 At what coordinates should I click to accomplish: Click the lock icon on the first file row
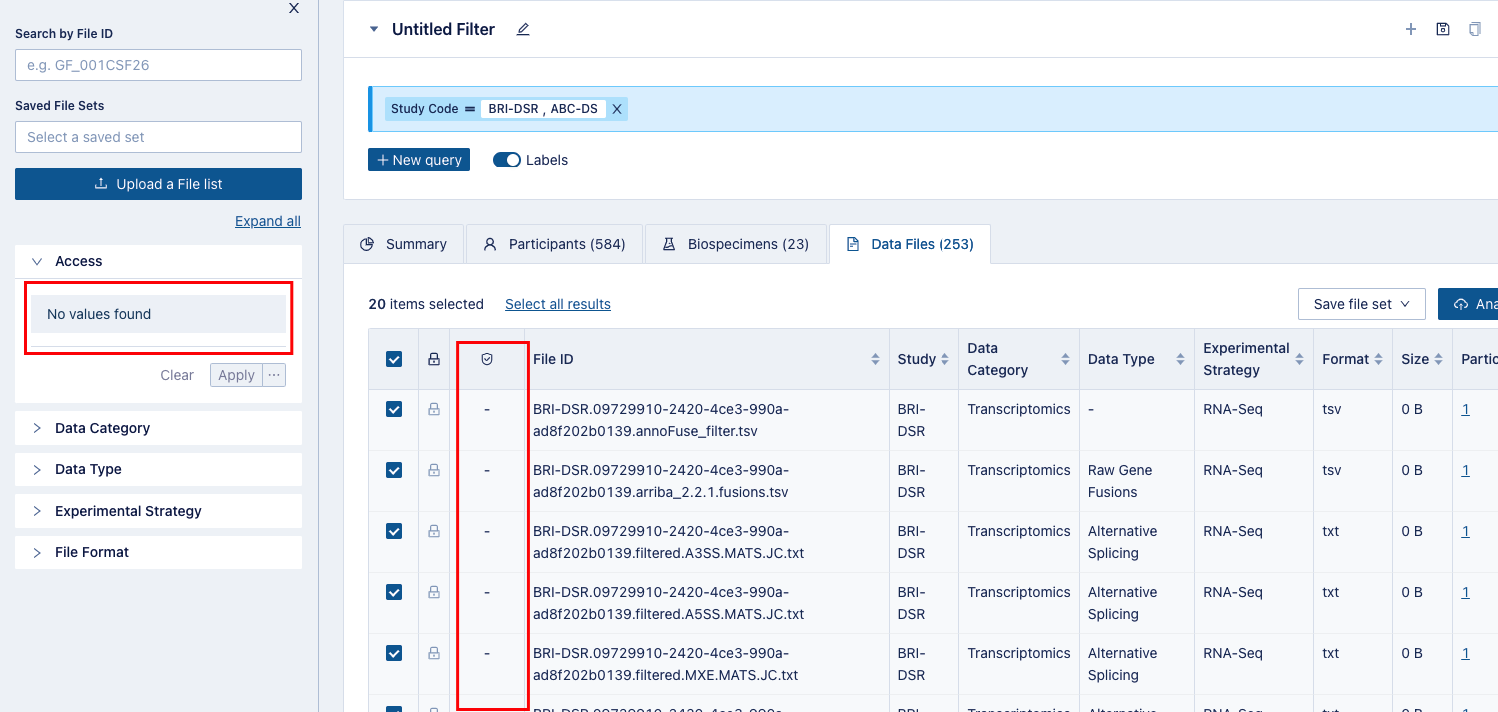tap(433, 409)
